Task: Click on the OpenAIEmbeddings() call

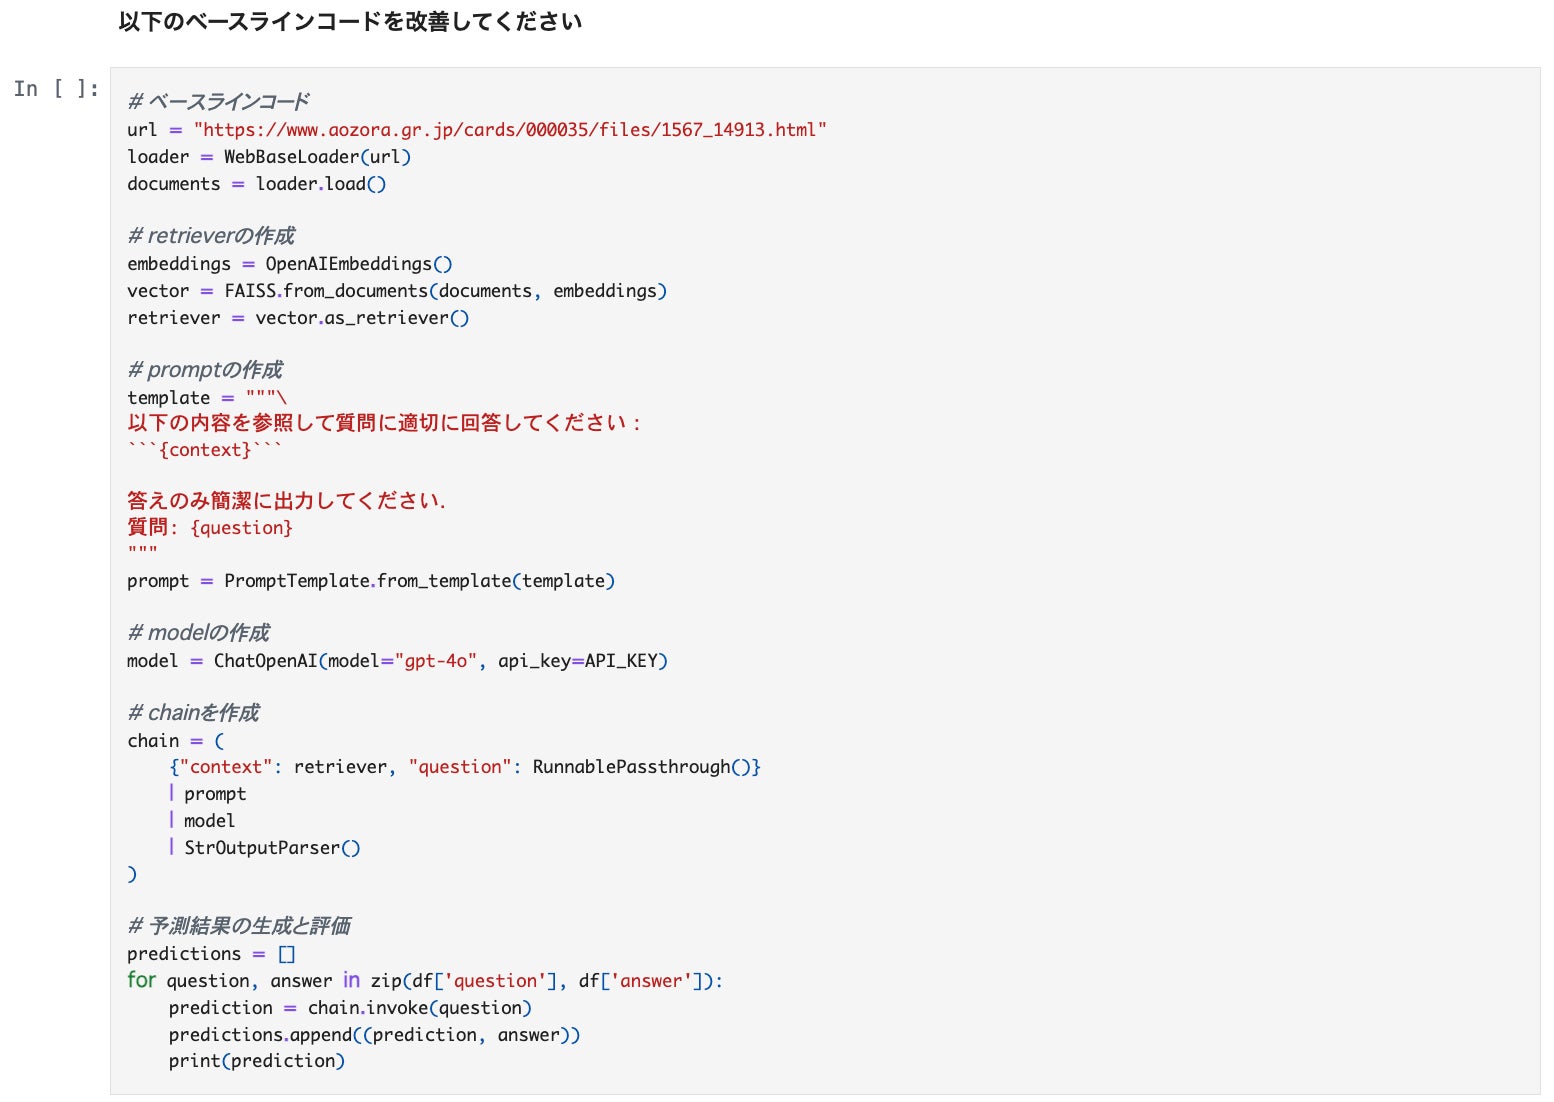Action: (x=358, y=264)
